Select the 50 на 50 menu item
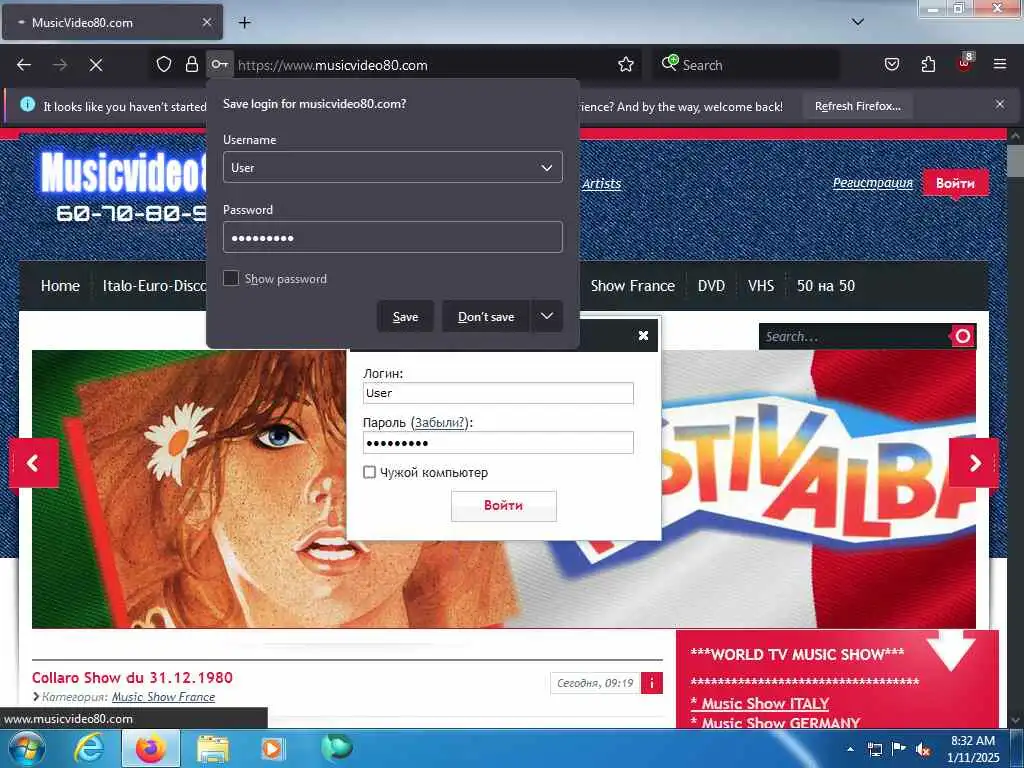Viewport: 1024px width, 768px height. pyautogui.click(x=825, y=285)
